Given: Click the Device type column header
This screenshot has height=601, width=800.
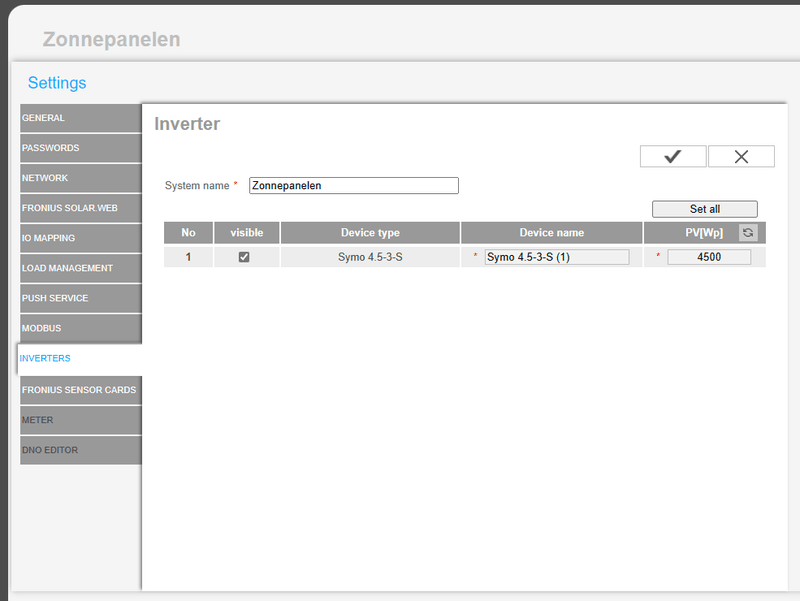Looking at the screenshot, I should click(370, 233).
